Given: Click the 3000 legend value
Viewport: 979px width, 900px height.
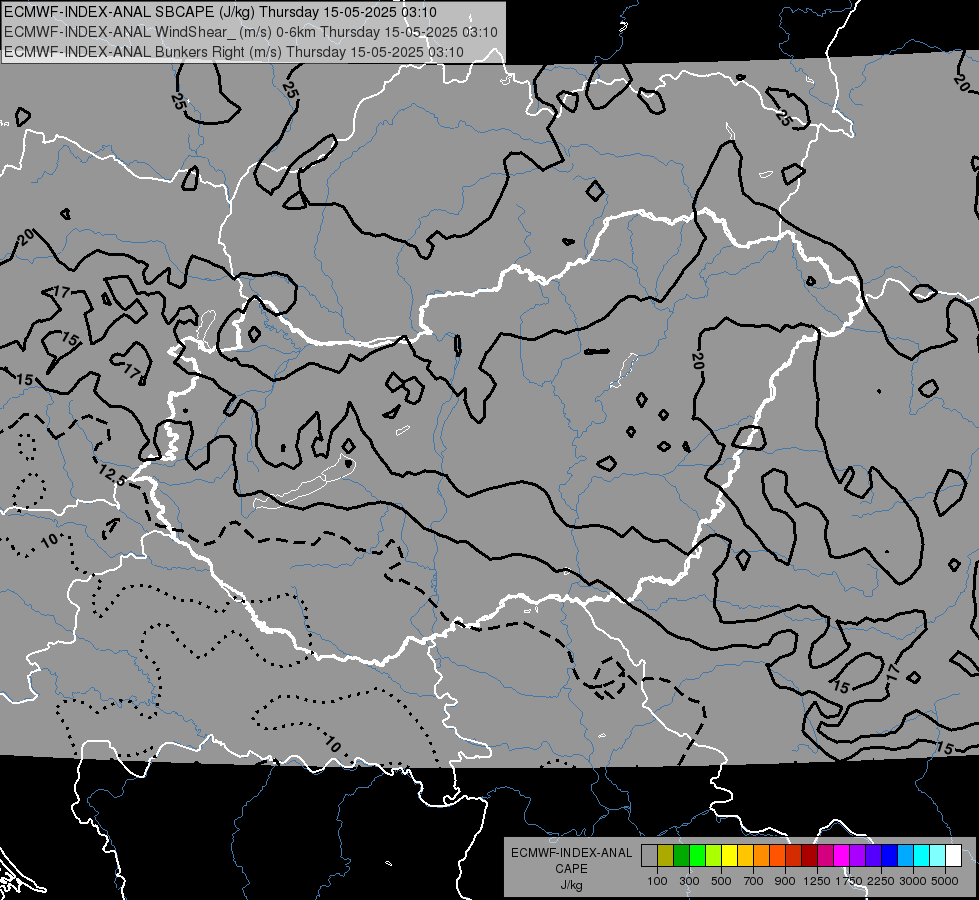Looking at the screenshot, I should coord(913,881).
